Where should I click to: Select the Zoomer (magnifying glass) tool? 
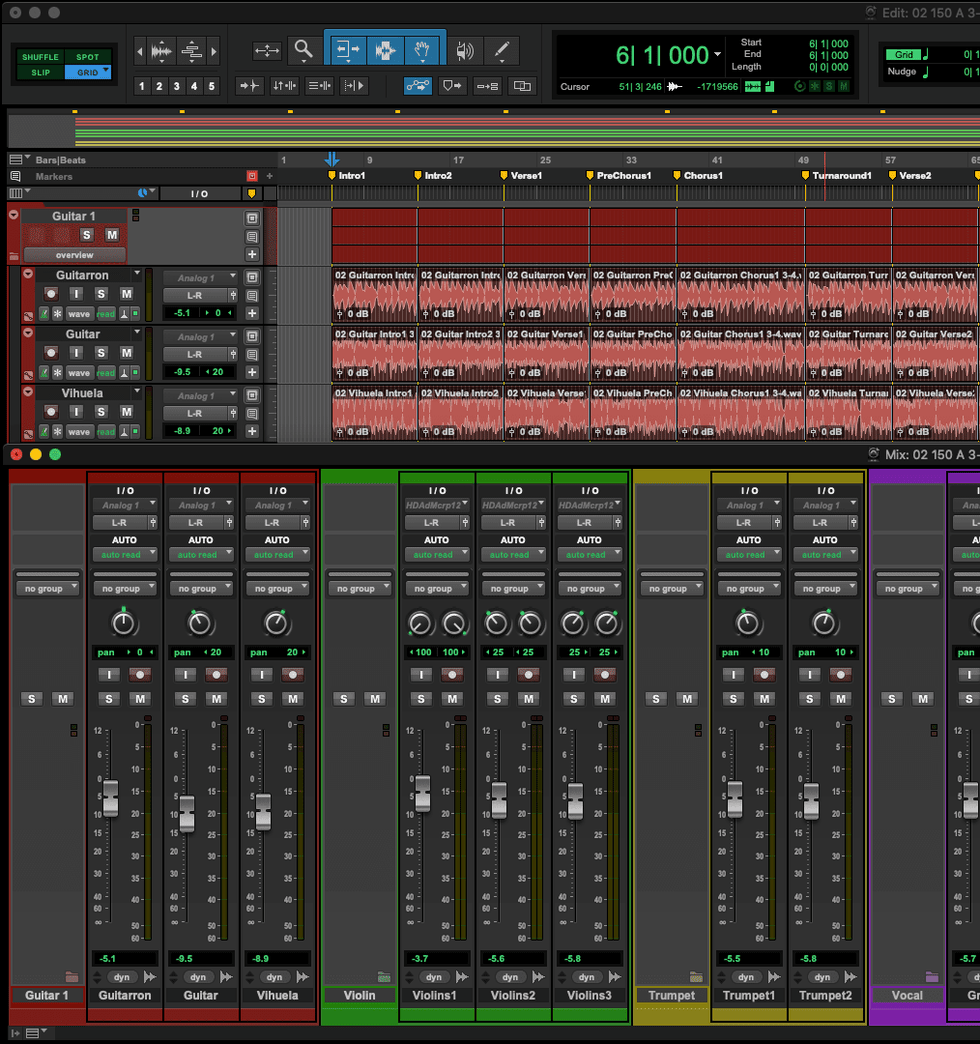click(302, 49)
